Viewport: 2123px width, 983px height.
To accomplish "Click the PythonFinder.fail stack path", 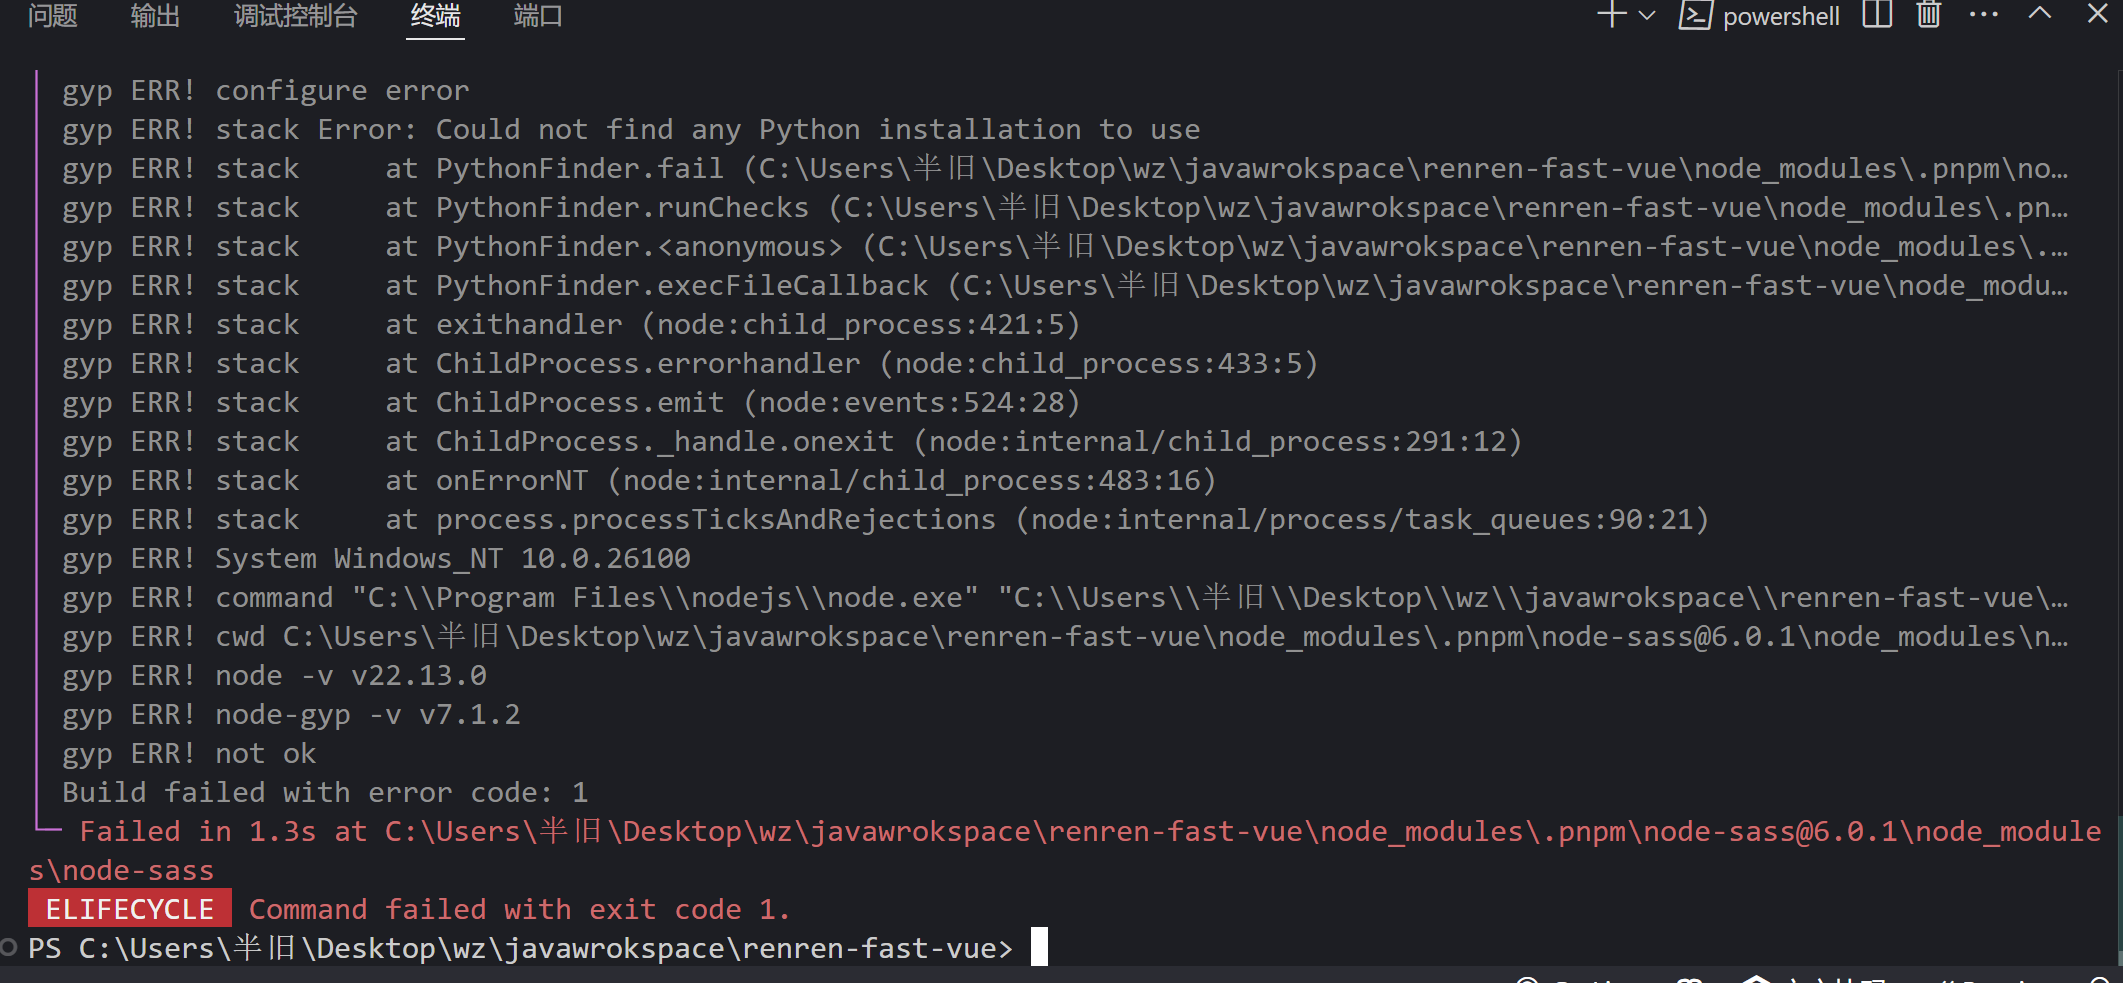I will pyautogui.click(x=1065, y=169).
